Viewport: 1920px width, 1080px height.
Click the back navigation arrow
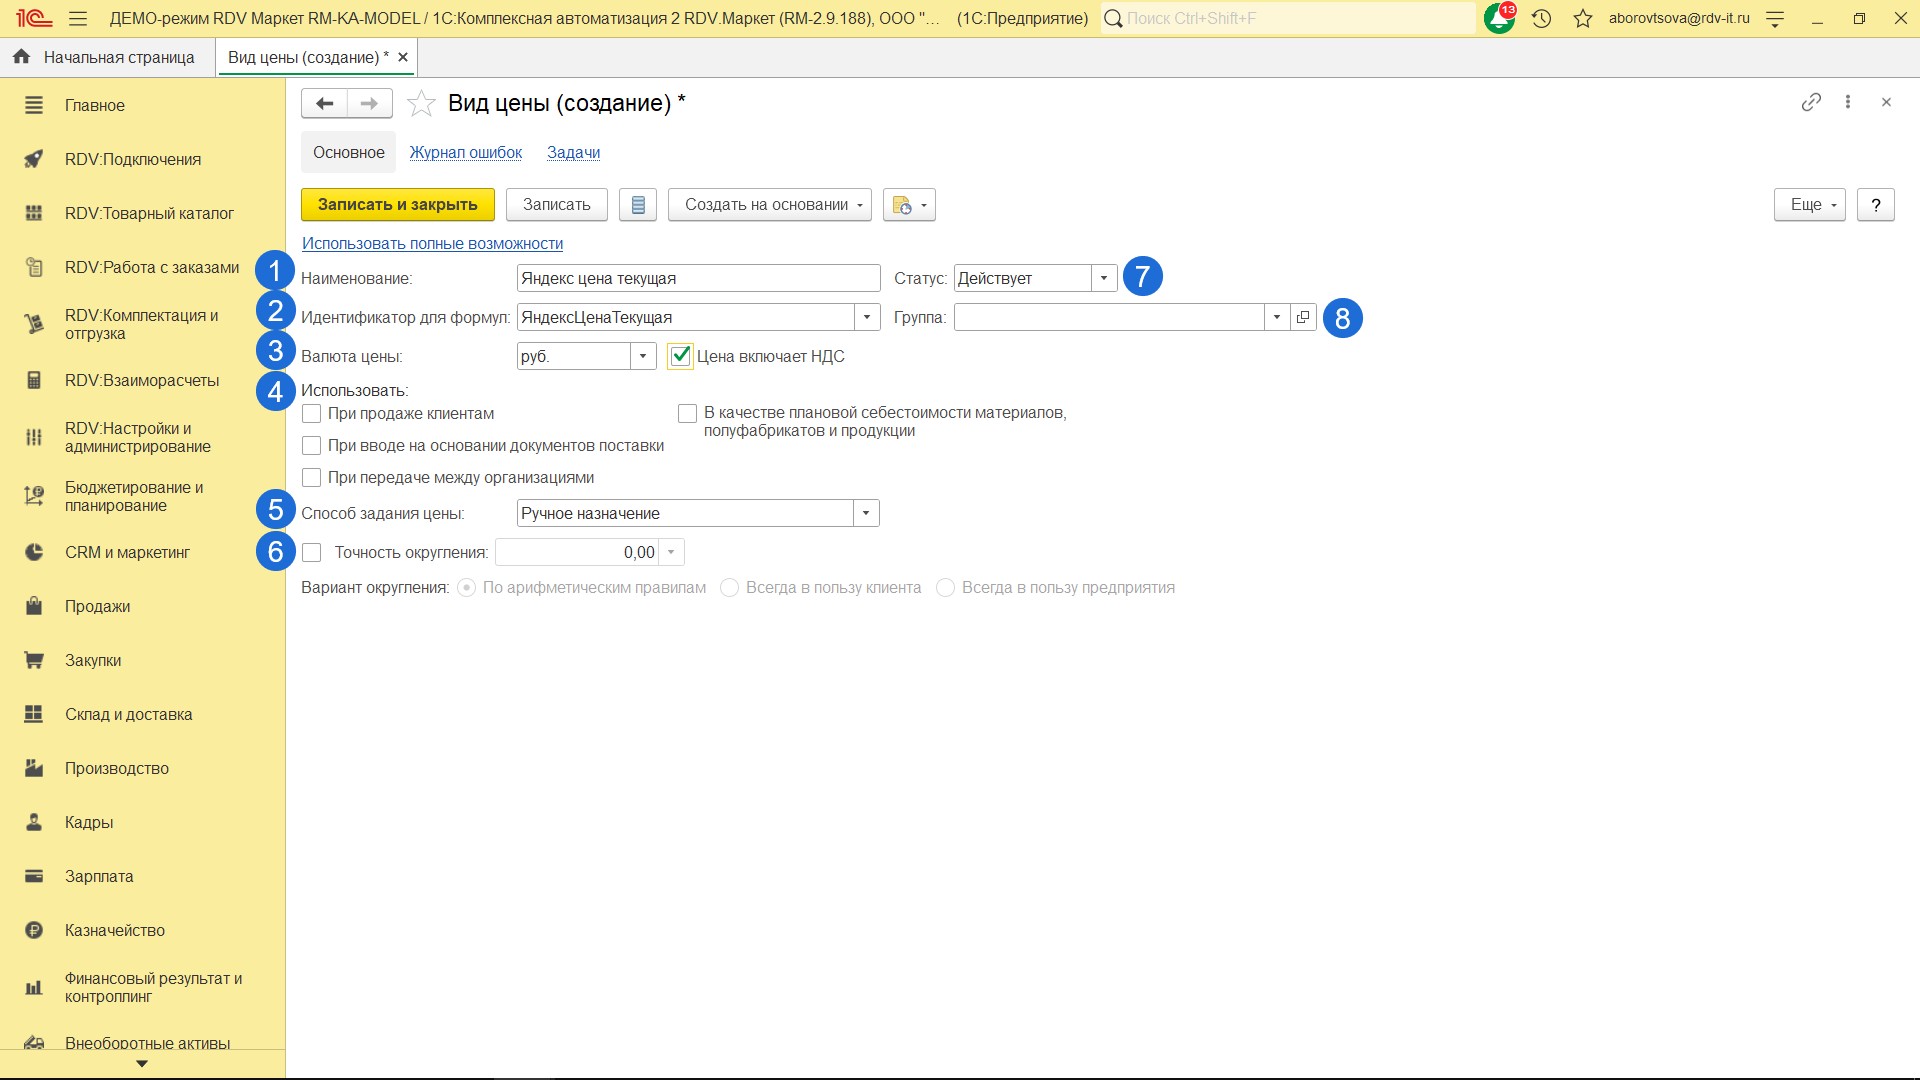[324, 103]
